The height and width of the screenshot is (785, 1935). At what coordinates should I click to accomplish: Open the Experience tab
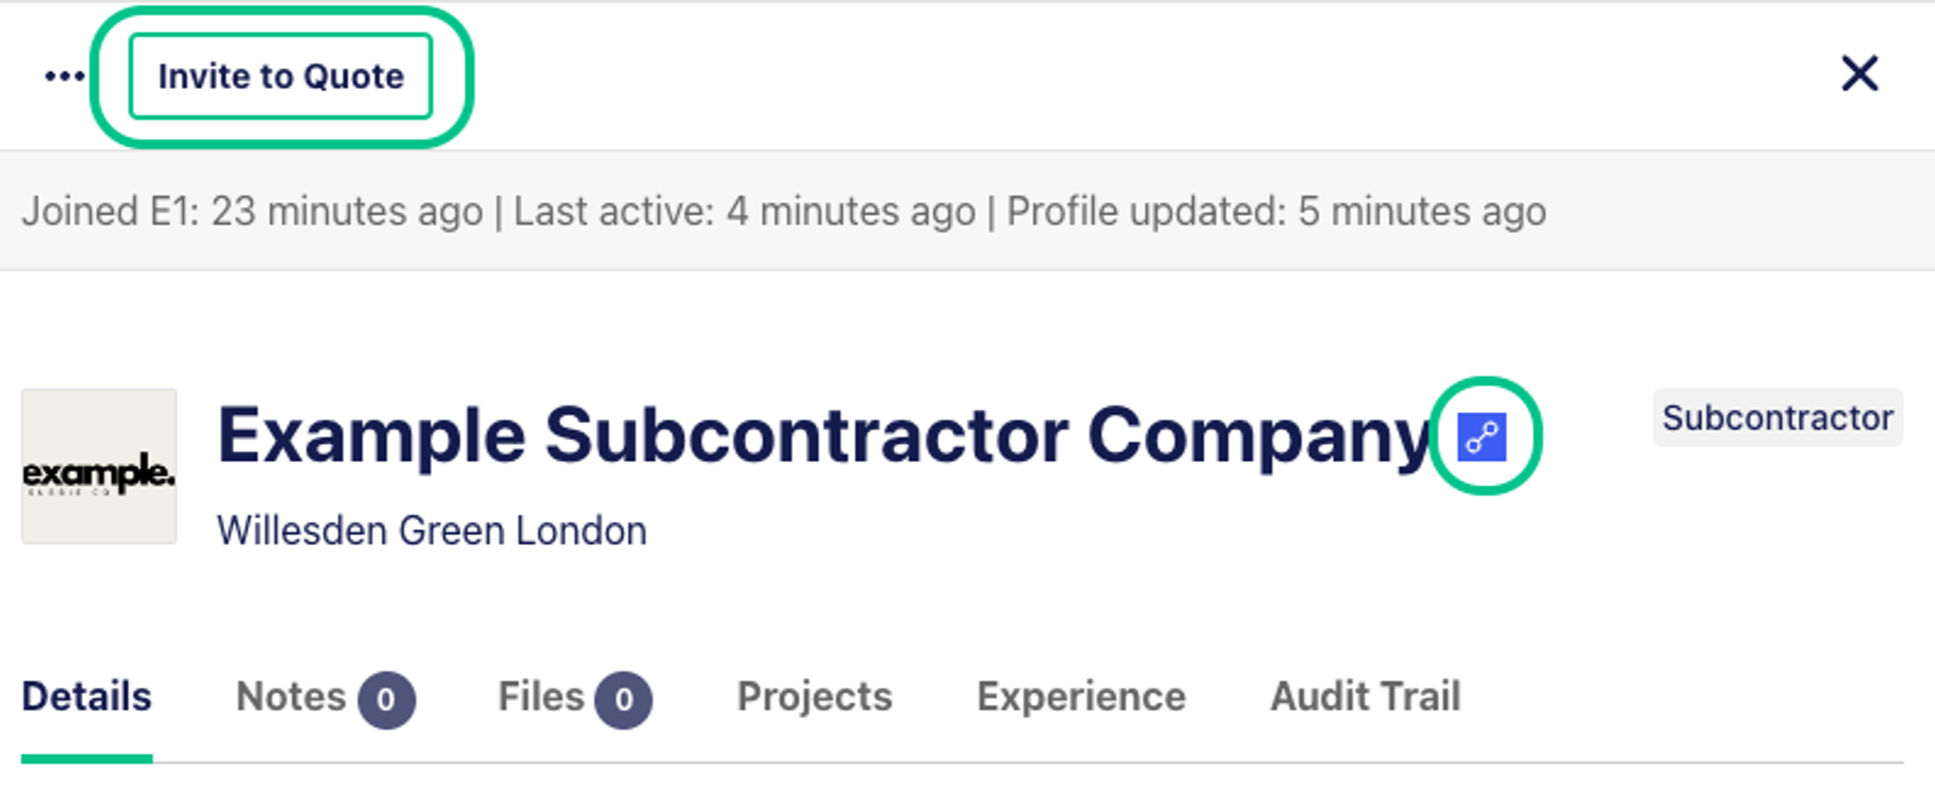(x=1081, y=696)
